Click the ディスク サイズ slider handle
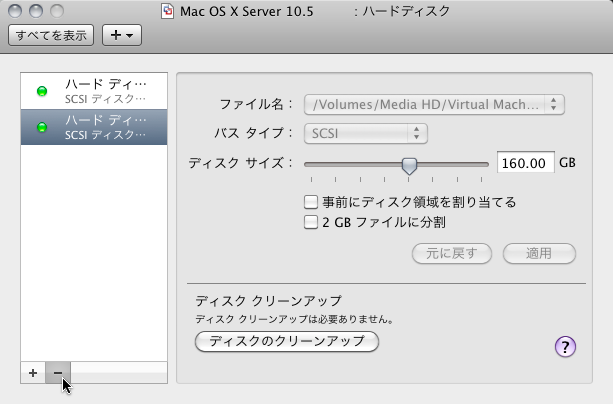Screen dimensions: 613x404 tap(409, 164)
